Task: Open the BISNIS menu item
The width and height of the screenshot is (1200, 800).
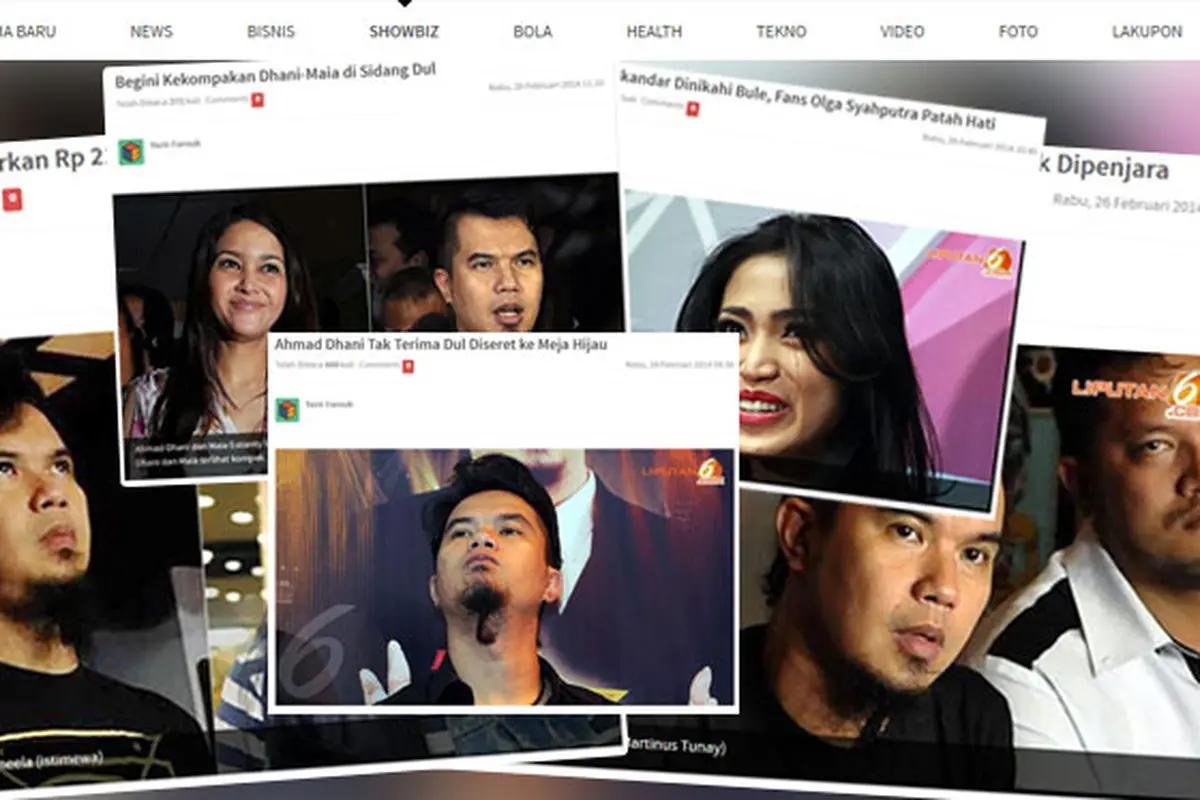Action: (271, 31)
